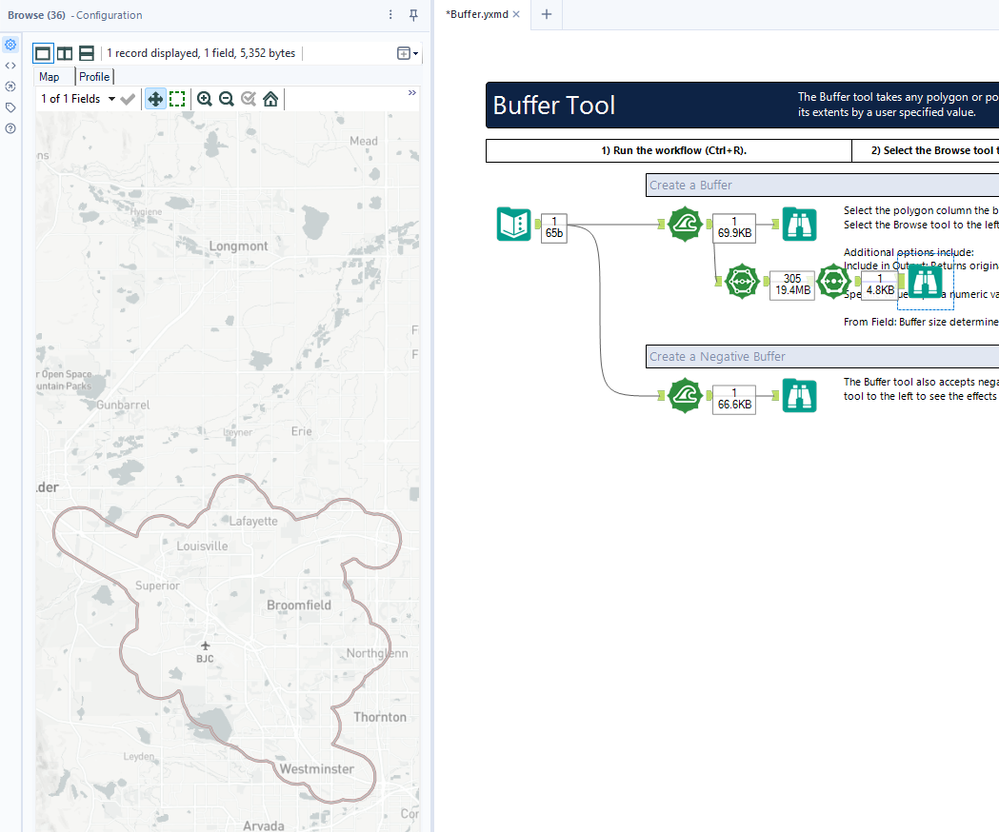Click the 305 19.4MB connection label
Viewport: 999px width, 832px height.
[x=792, y=285]
